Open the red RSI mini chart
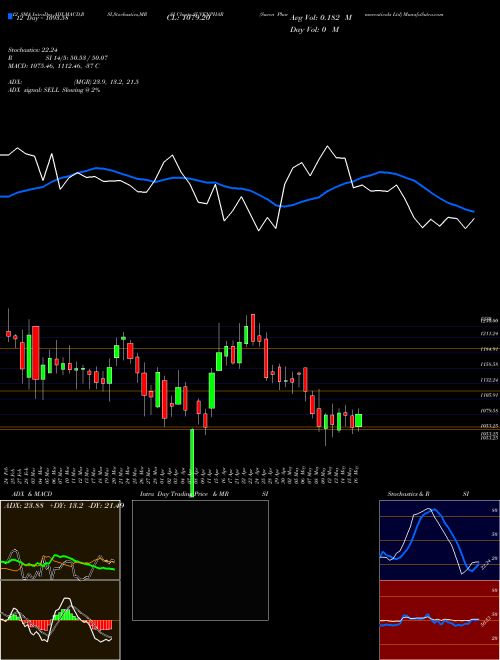 (x=439, y=620)
